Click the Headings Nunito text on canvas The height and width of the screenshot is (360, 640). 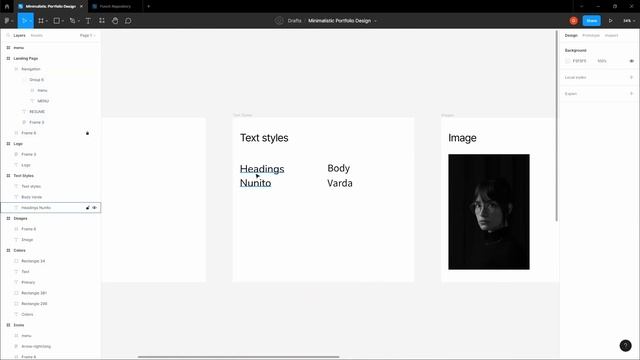262,176
